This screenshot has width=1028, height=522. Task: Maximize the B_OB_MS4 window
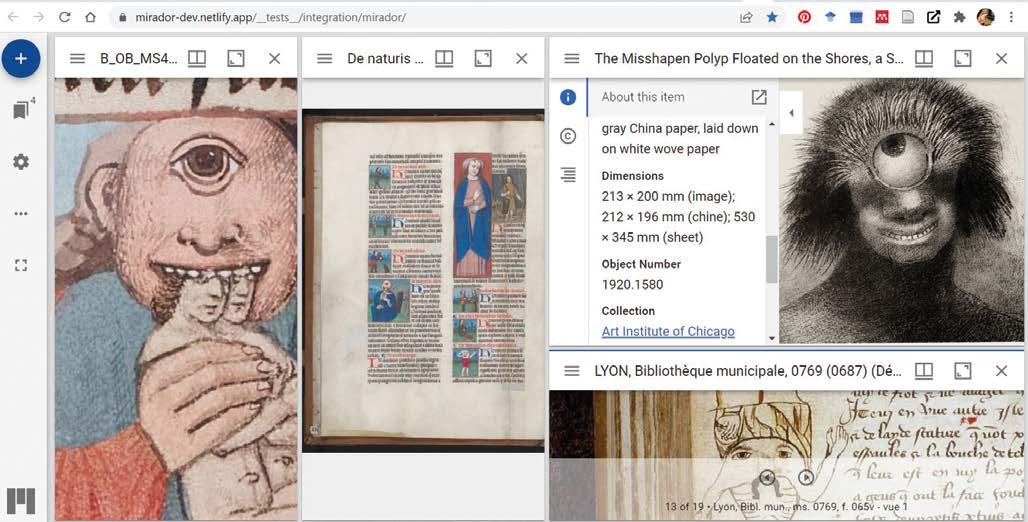click(x=236, y=58)
